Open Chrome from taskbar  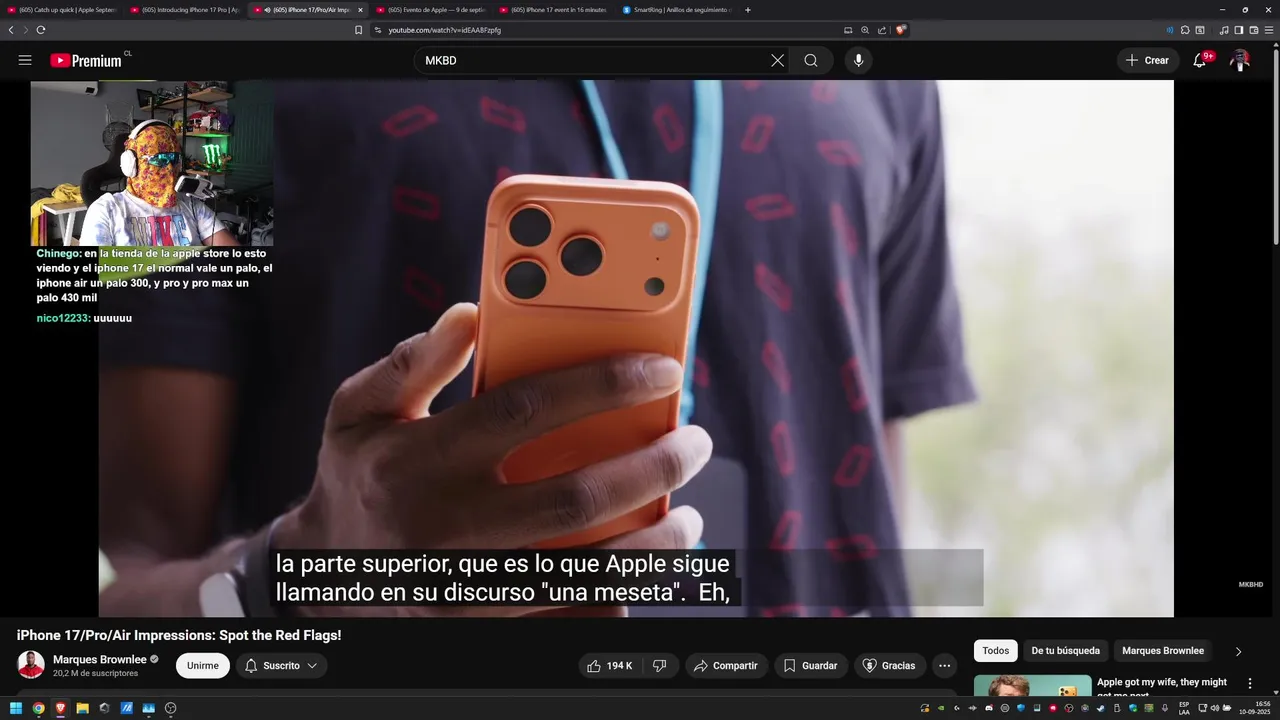pyautogui.click(x=38, y=708)
